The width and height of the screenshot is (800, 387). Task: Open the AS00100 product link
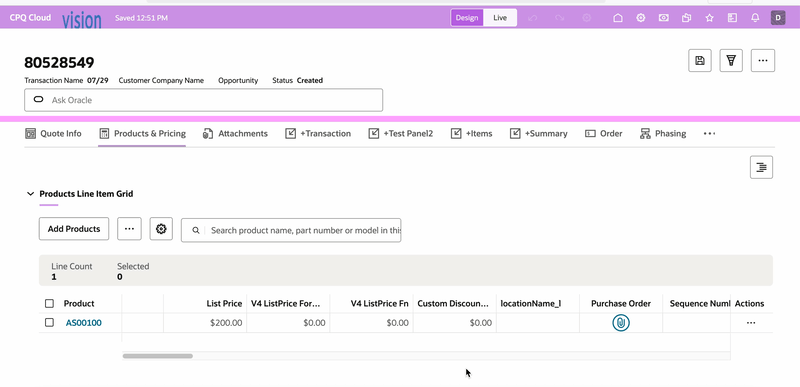point(84,323)
